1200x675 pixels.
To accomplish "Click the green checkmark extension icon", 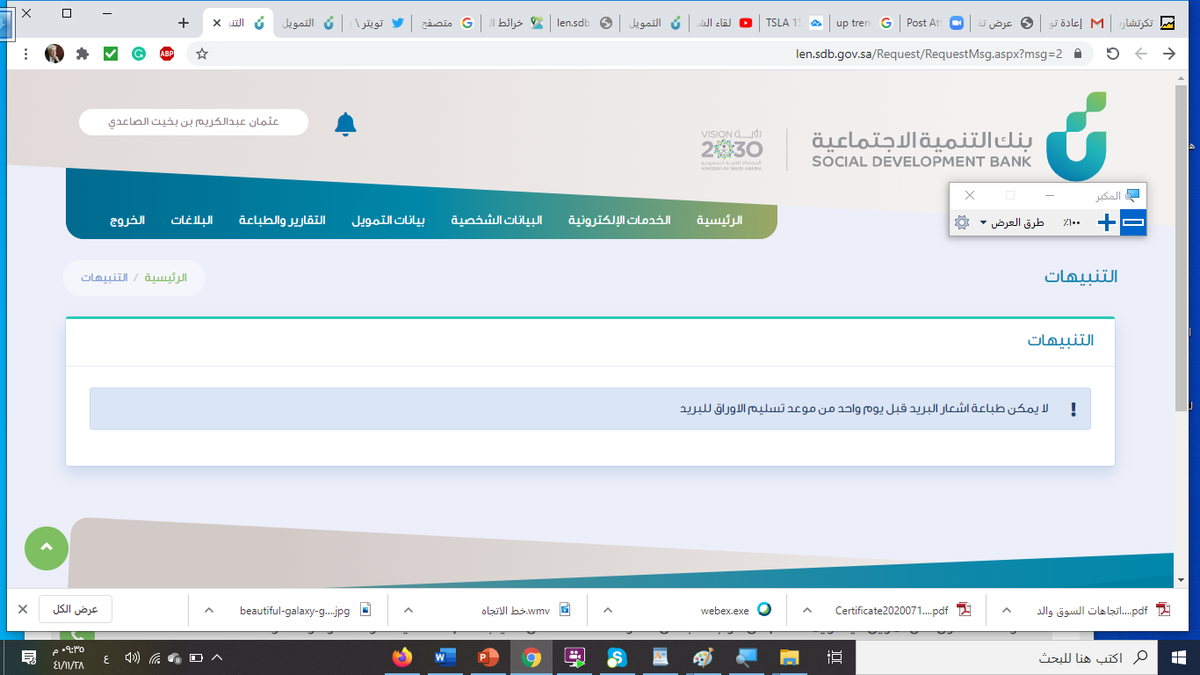I will pyautogui.click(x=110, y=54).
